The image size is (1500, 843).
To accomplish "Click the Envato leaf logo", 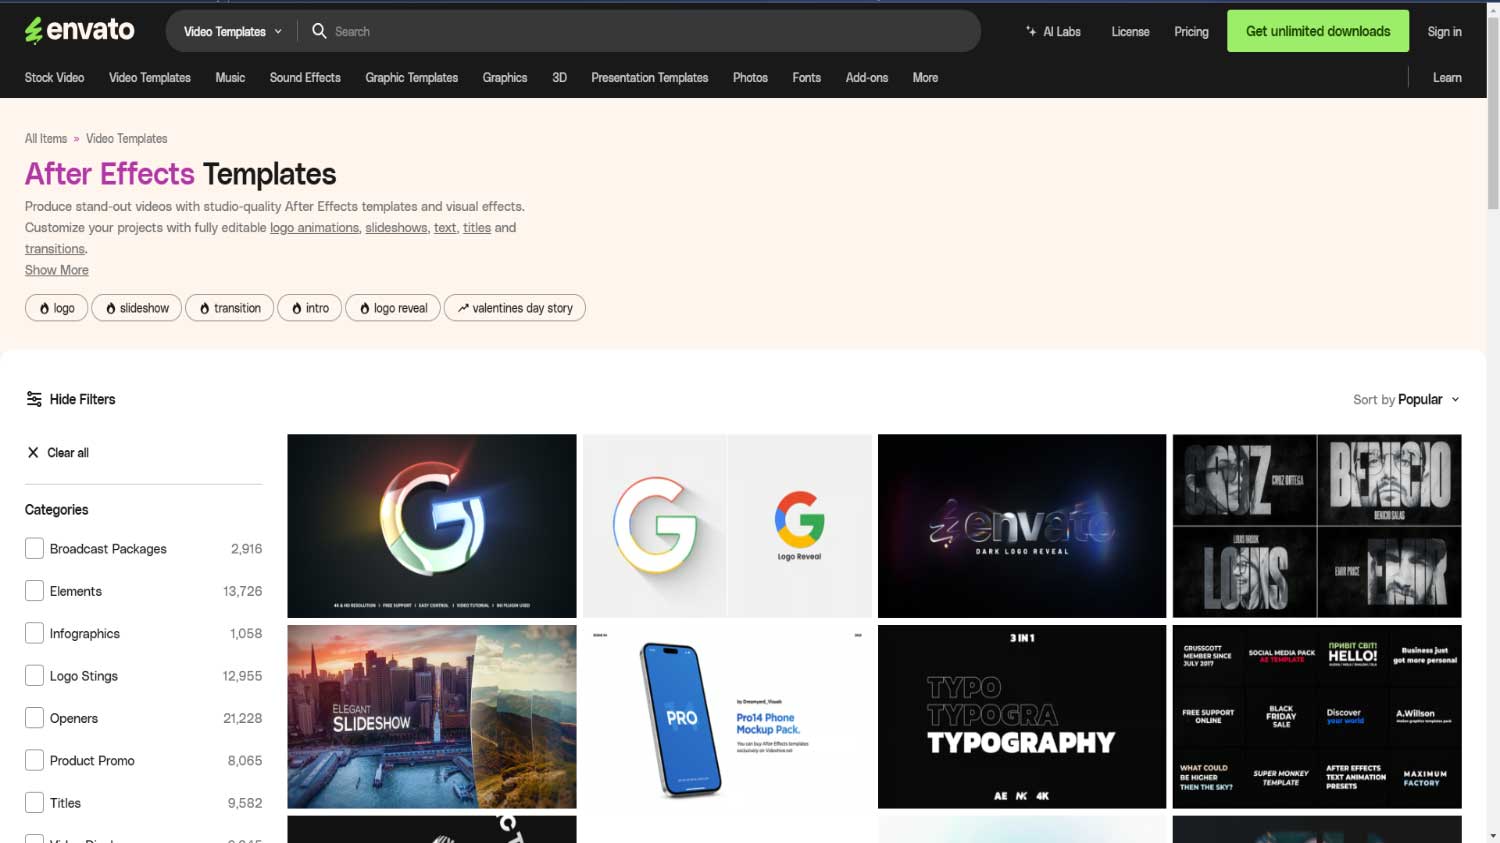I will pyautogui.click(x=33, y=29).
